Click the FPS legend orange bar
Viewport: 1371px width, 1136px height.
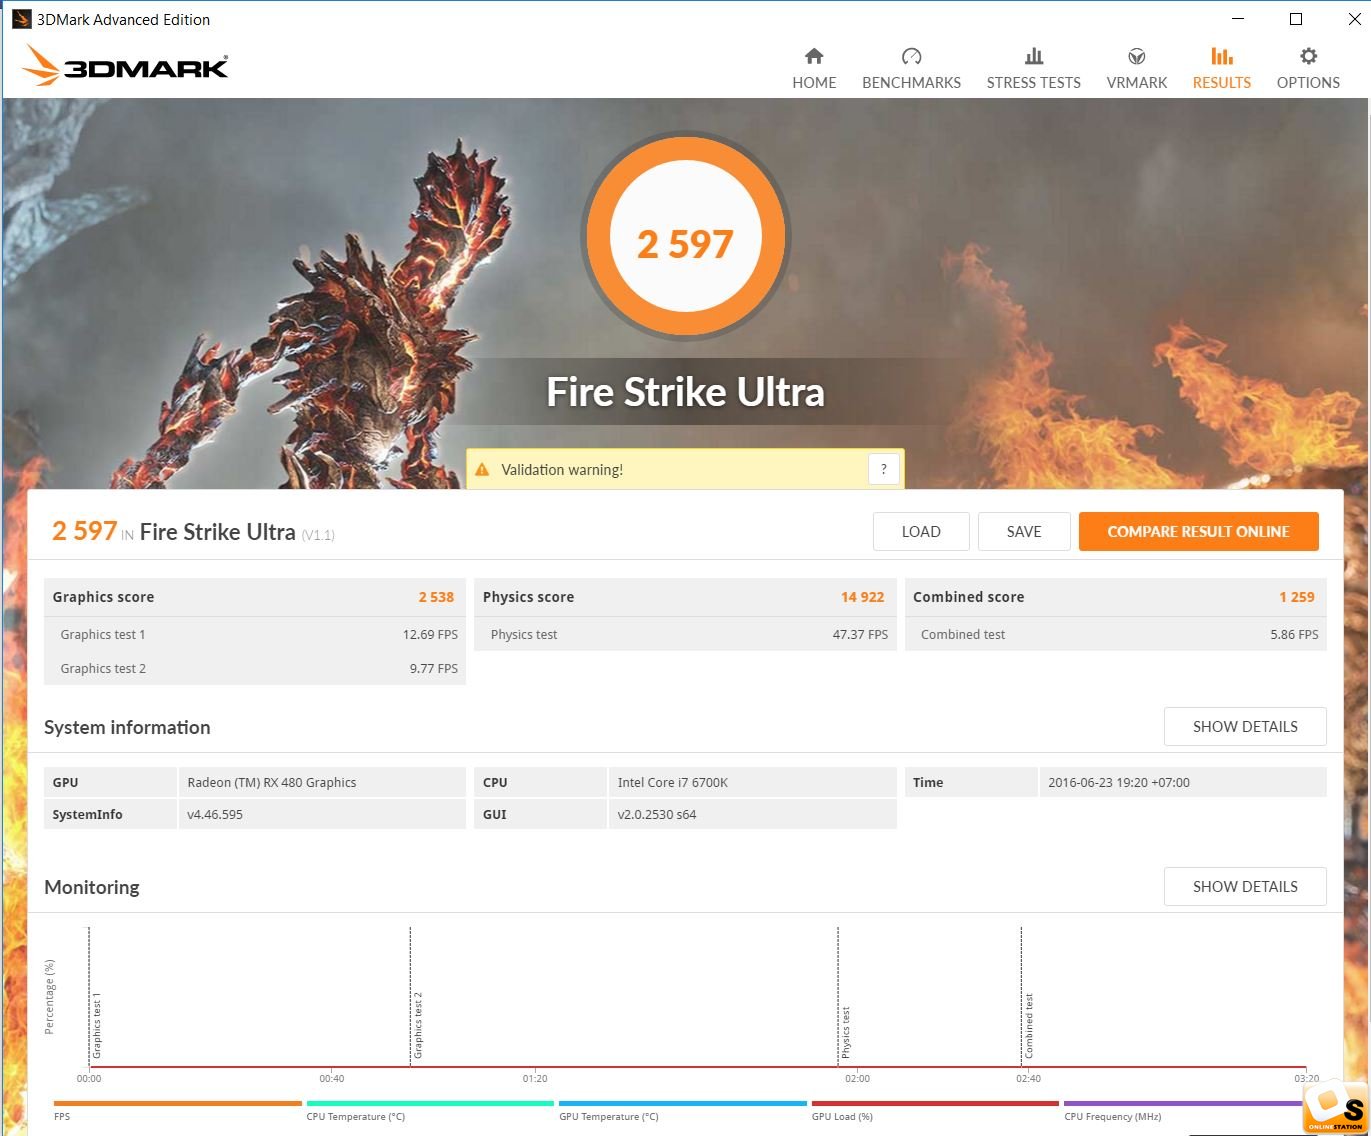pyautogui.click(x=178, y=1104)
